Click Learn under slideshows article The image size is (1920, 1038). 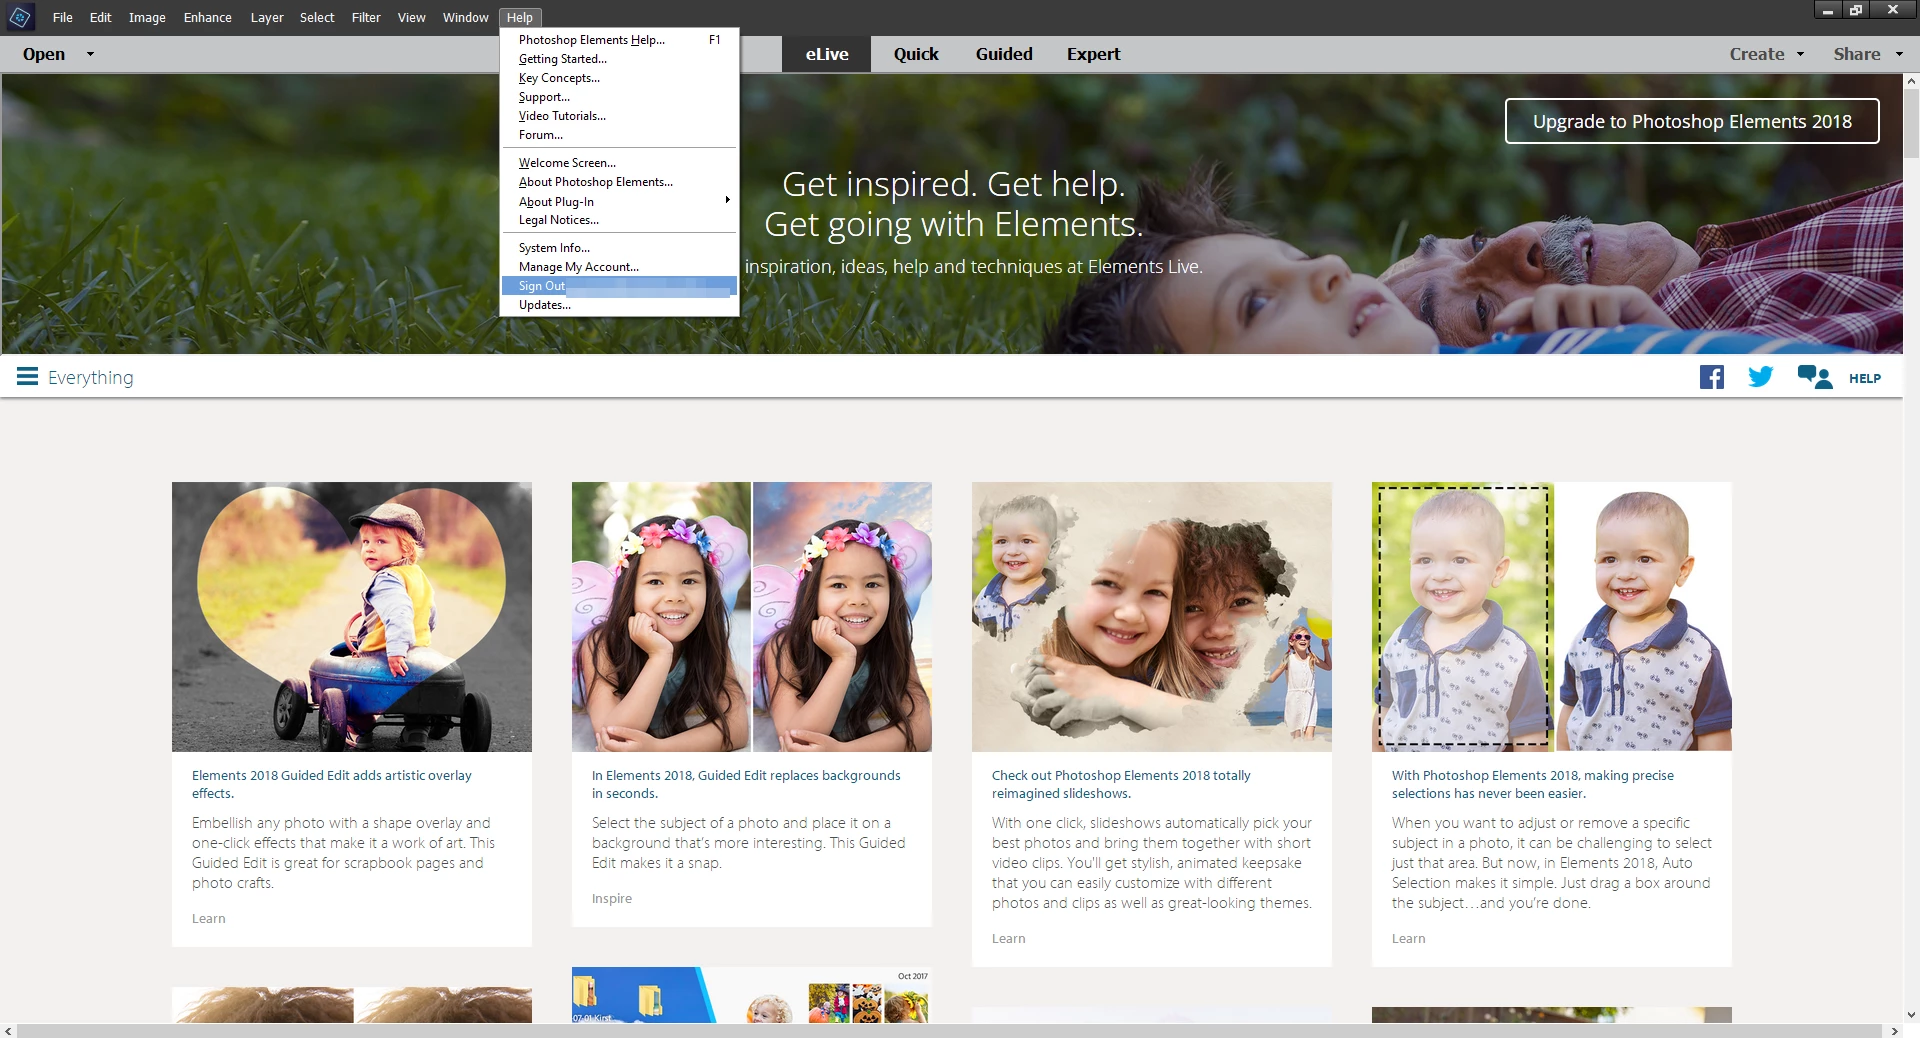click(1008, 938)
